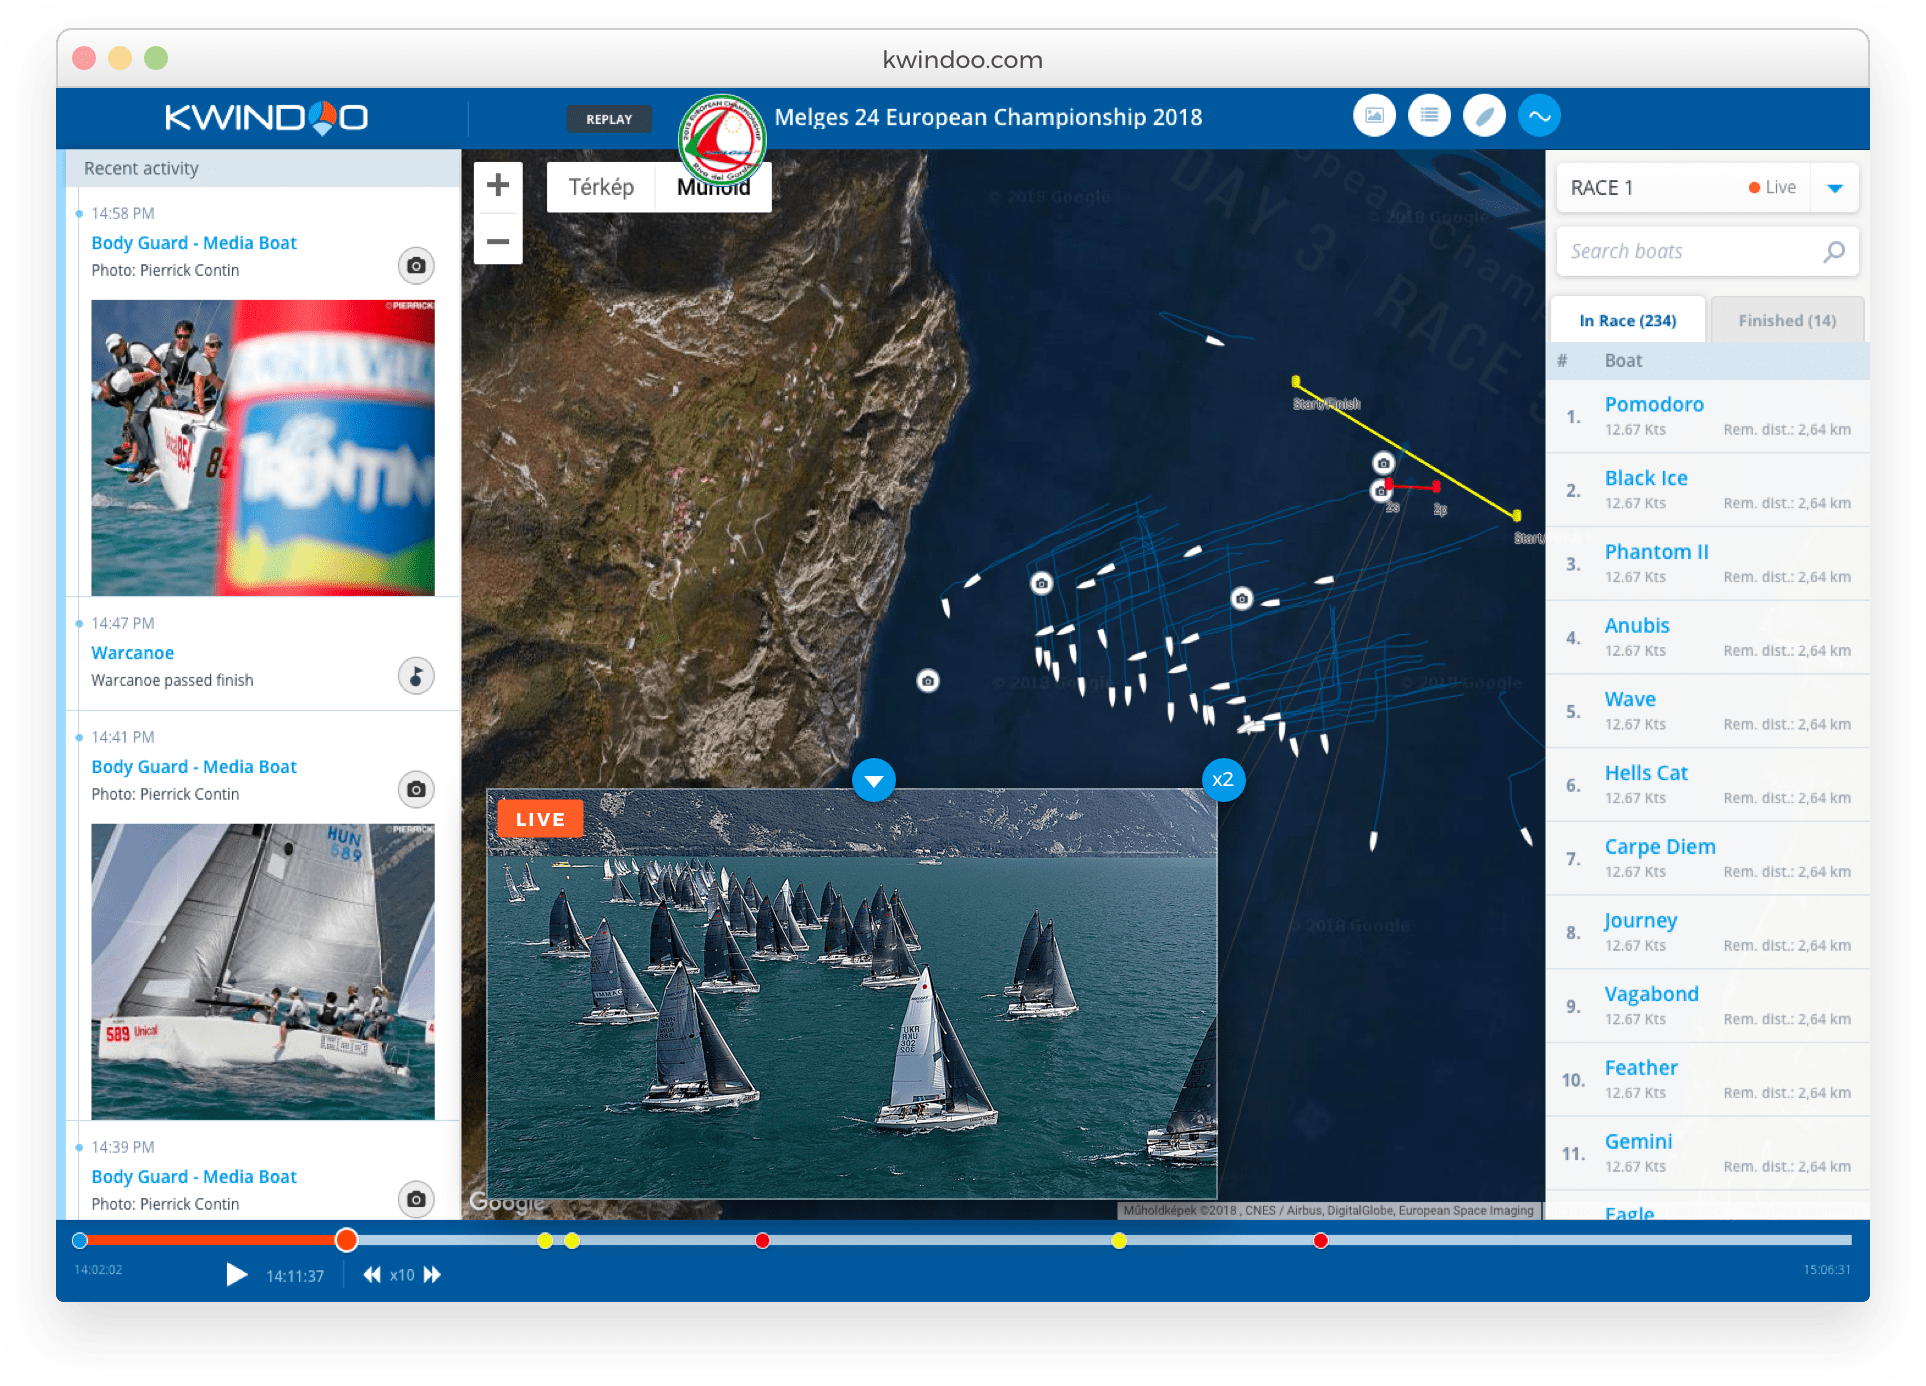Image resolution: width=1926 pixels, height=1386 pixels.
Task: Click camera icon beside 14:58 PM activity
Action: 416,266
